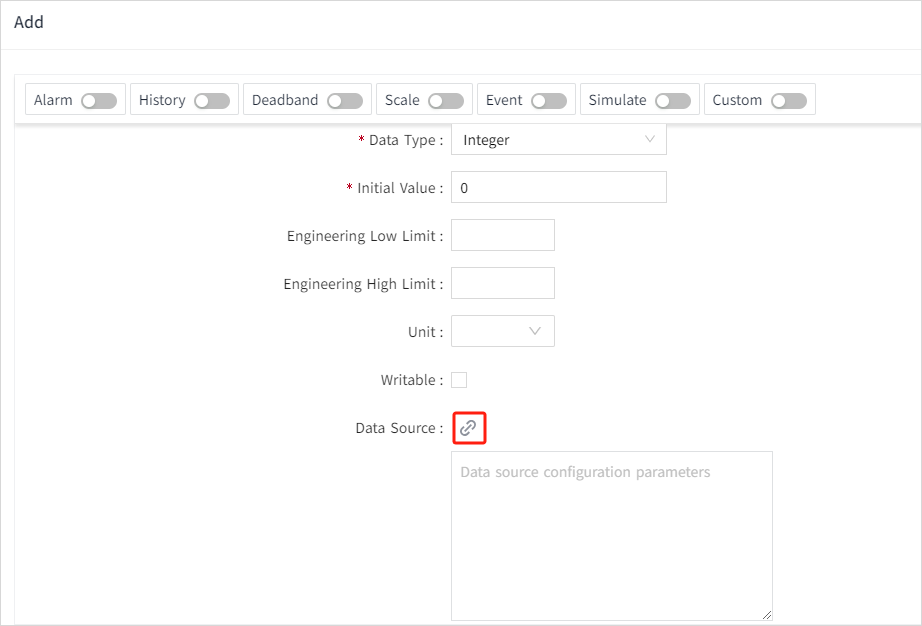Open the Data Source link icon
The height and width of the screenshot is (626, 922).
click(x=468, y=428)
